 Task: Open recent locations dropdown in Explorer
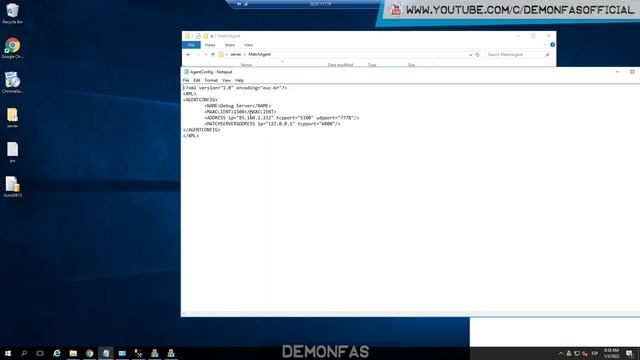point(206,55)
